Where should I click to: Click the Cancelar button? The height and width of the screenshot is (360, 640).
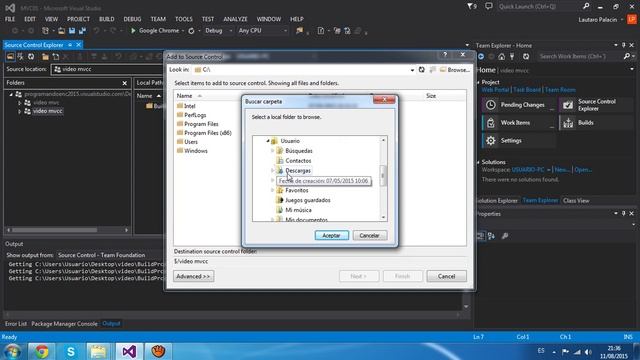pos(369,236)
